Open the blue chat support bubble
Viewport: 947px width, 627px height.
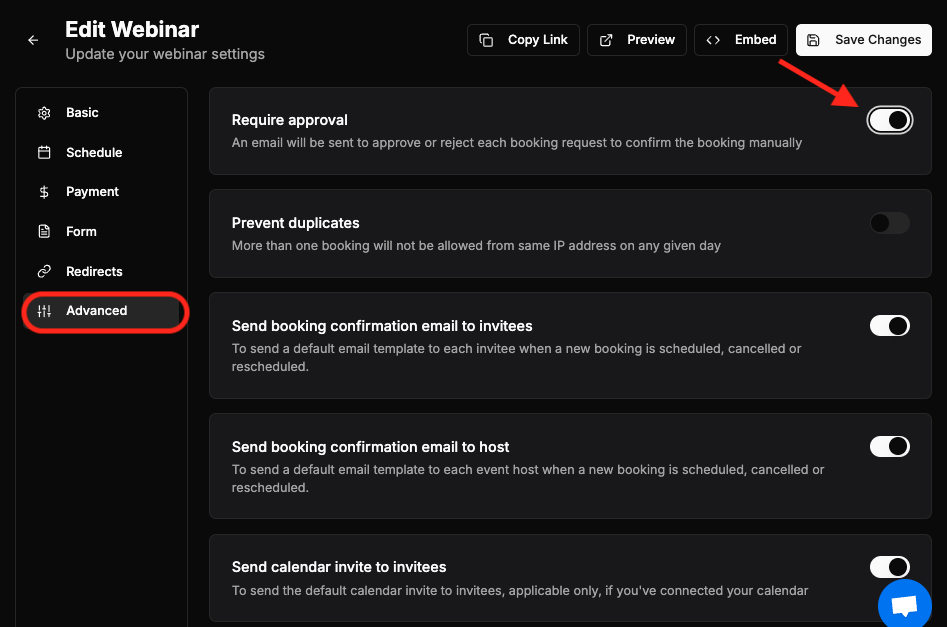(x=904, y=604)
